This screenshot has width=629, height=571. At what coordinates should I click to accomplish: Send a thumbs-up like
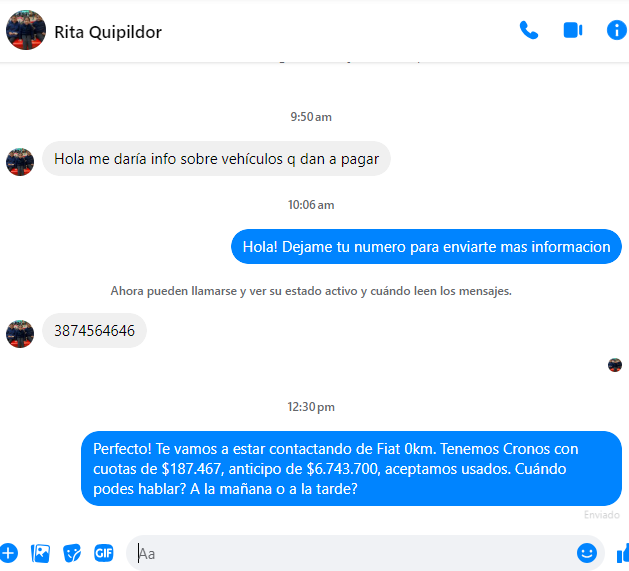click(x=623, y=554)
